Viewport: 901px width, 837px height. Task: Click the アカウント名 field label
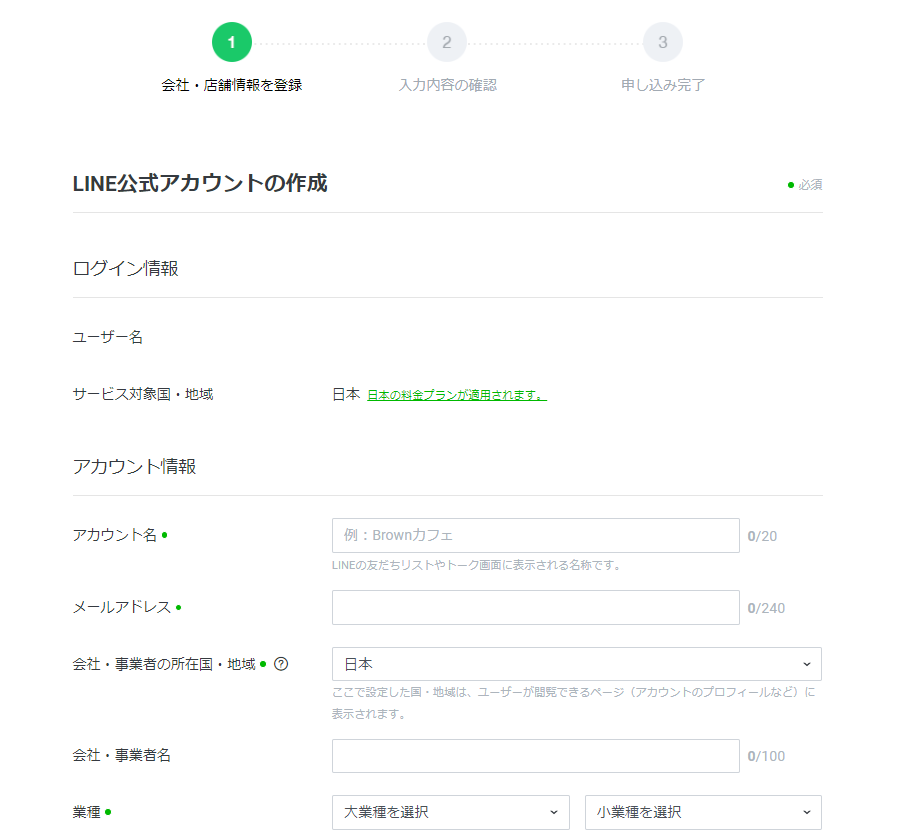(x=114, y=535)
